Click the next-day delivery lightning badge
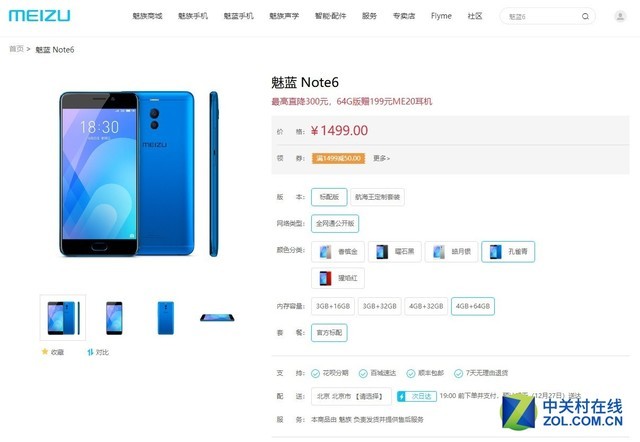Image resolution: width=640 pixels, height=442 pixels. coord(402,396)
